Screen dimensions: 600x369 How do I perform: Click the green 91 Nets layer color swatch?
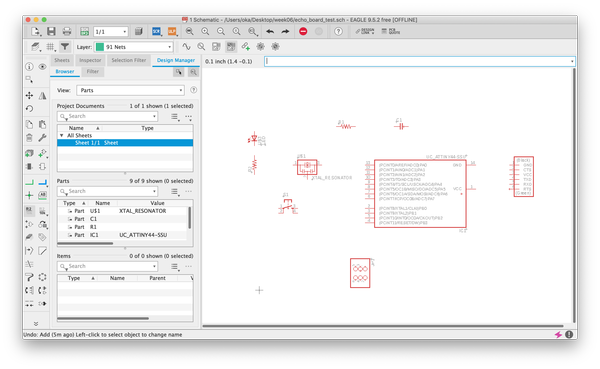coord(100,47)
